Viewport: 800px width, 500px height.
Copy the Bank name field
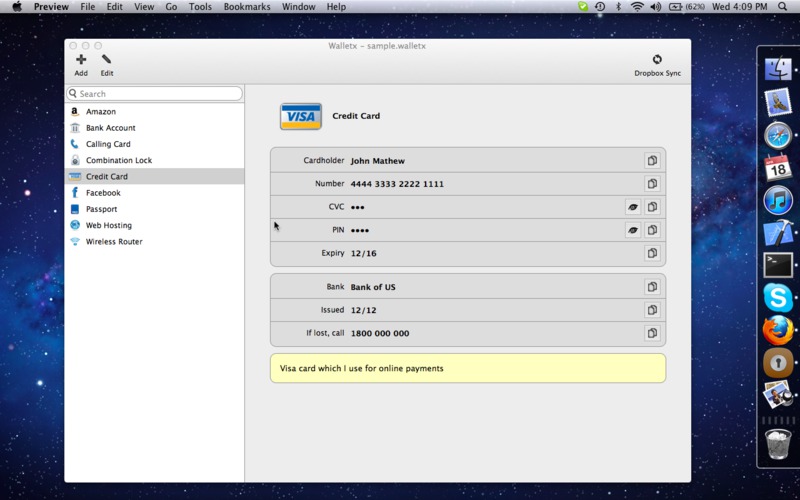point(652,287)
